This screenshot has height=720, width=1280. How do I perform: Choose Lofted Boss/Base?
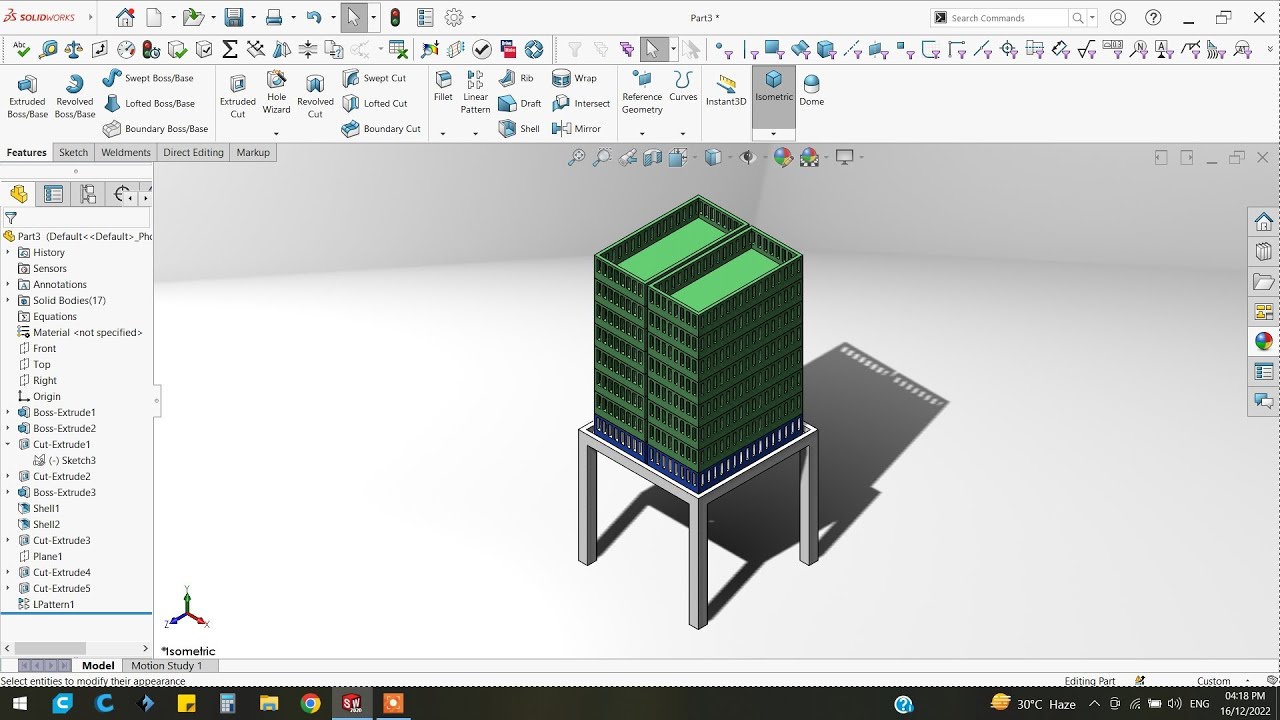pos(148,103)
